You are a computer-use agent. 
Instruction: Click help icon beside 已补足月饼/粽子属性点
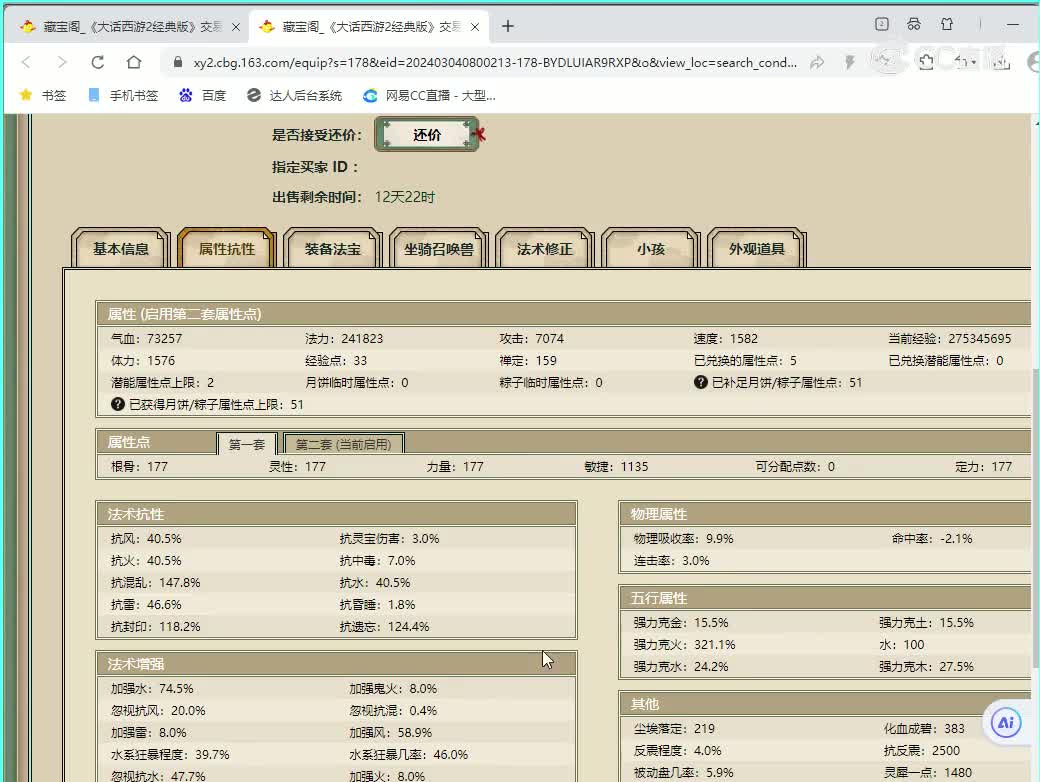tap(700, 382)
